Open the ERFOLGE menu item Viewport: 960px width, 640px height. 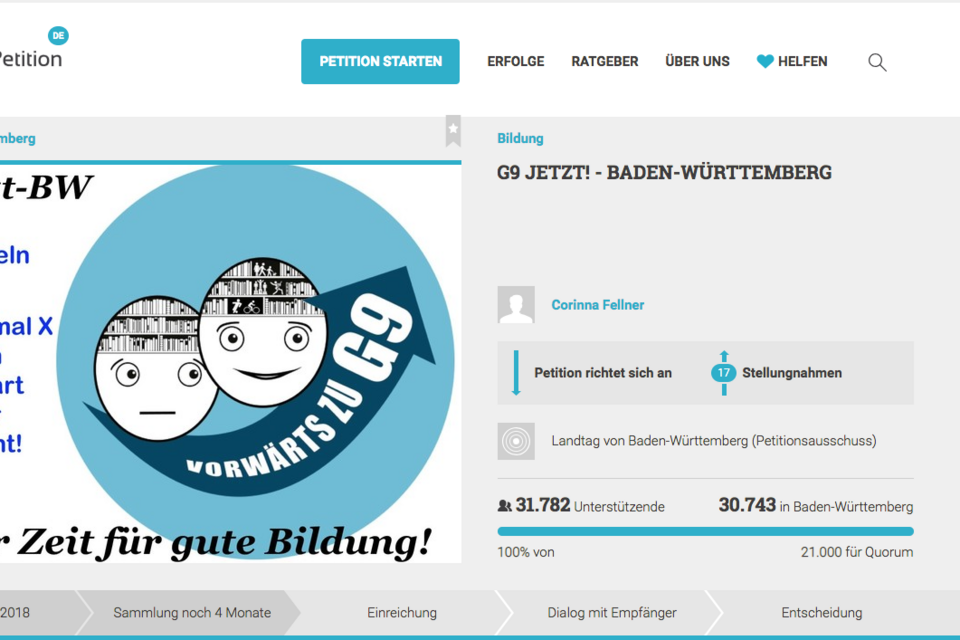point(516,61)
